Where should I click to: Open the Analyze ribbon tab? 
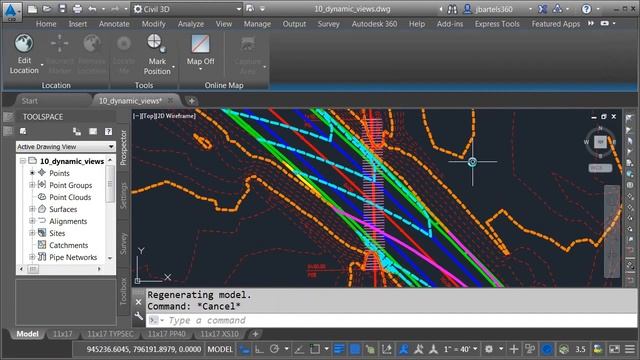[191, 24]
